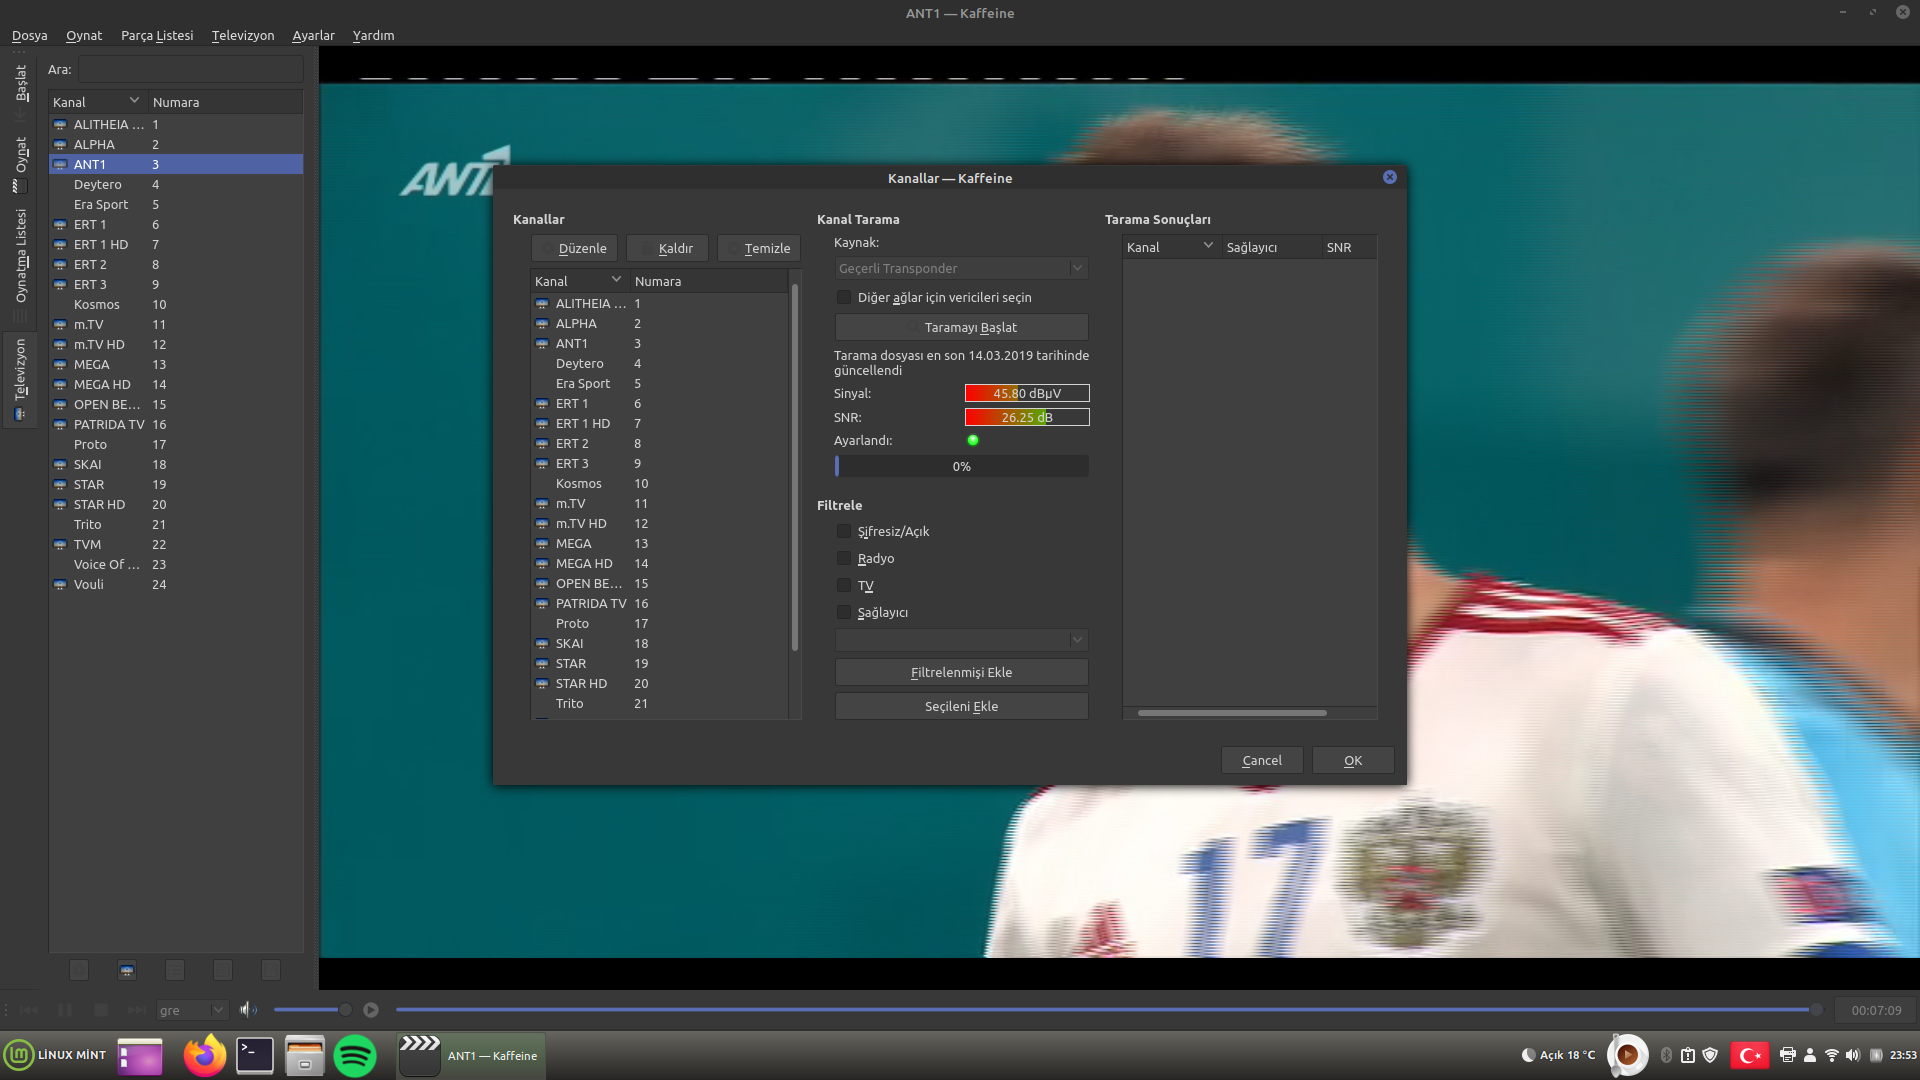Click the dialog channel list vertical scrollbar

tap(795, 467)
